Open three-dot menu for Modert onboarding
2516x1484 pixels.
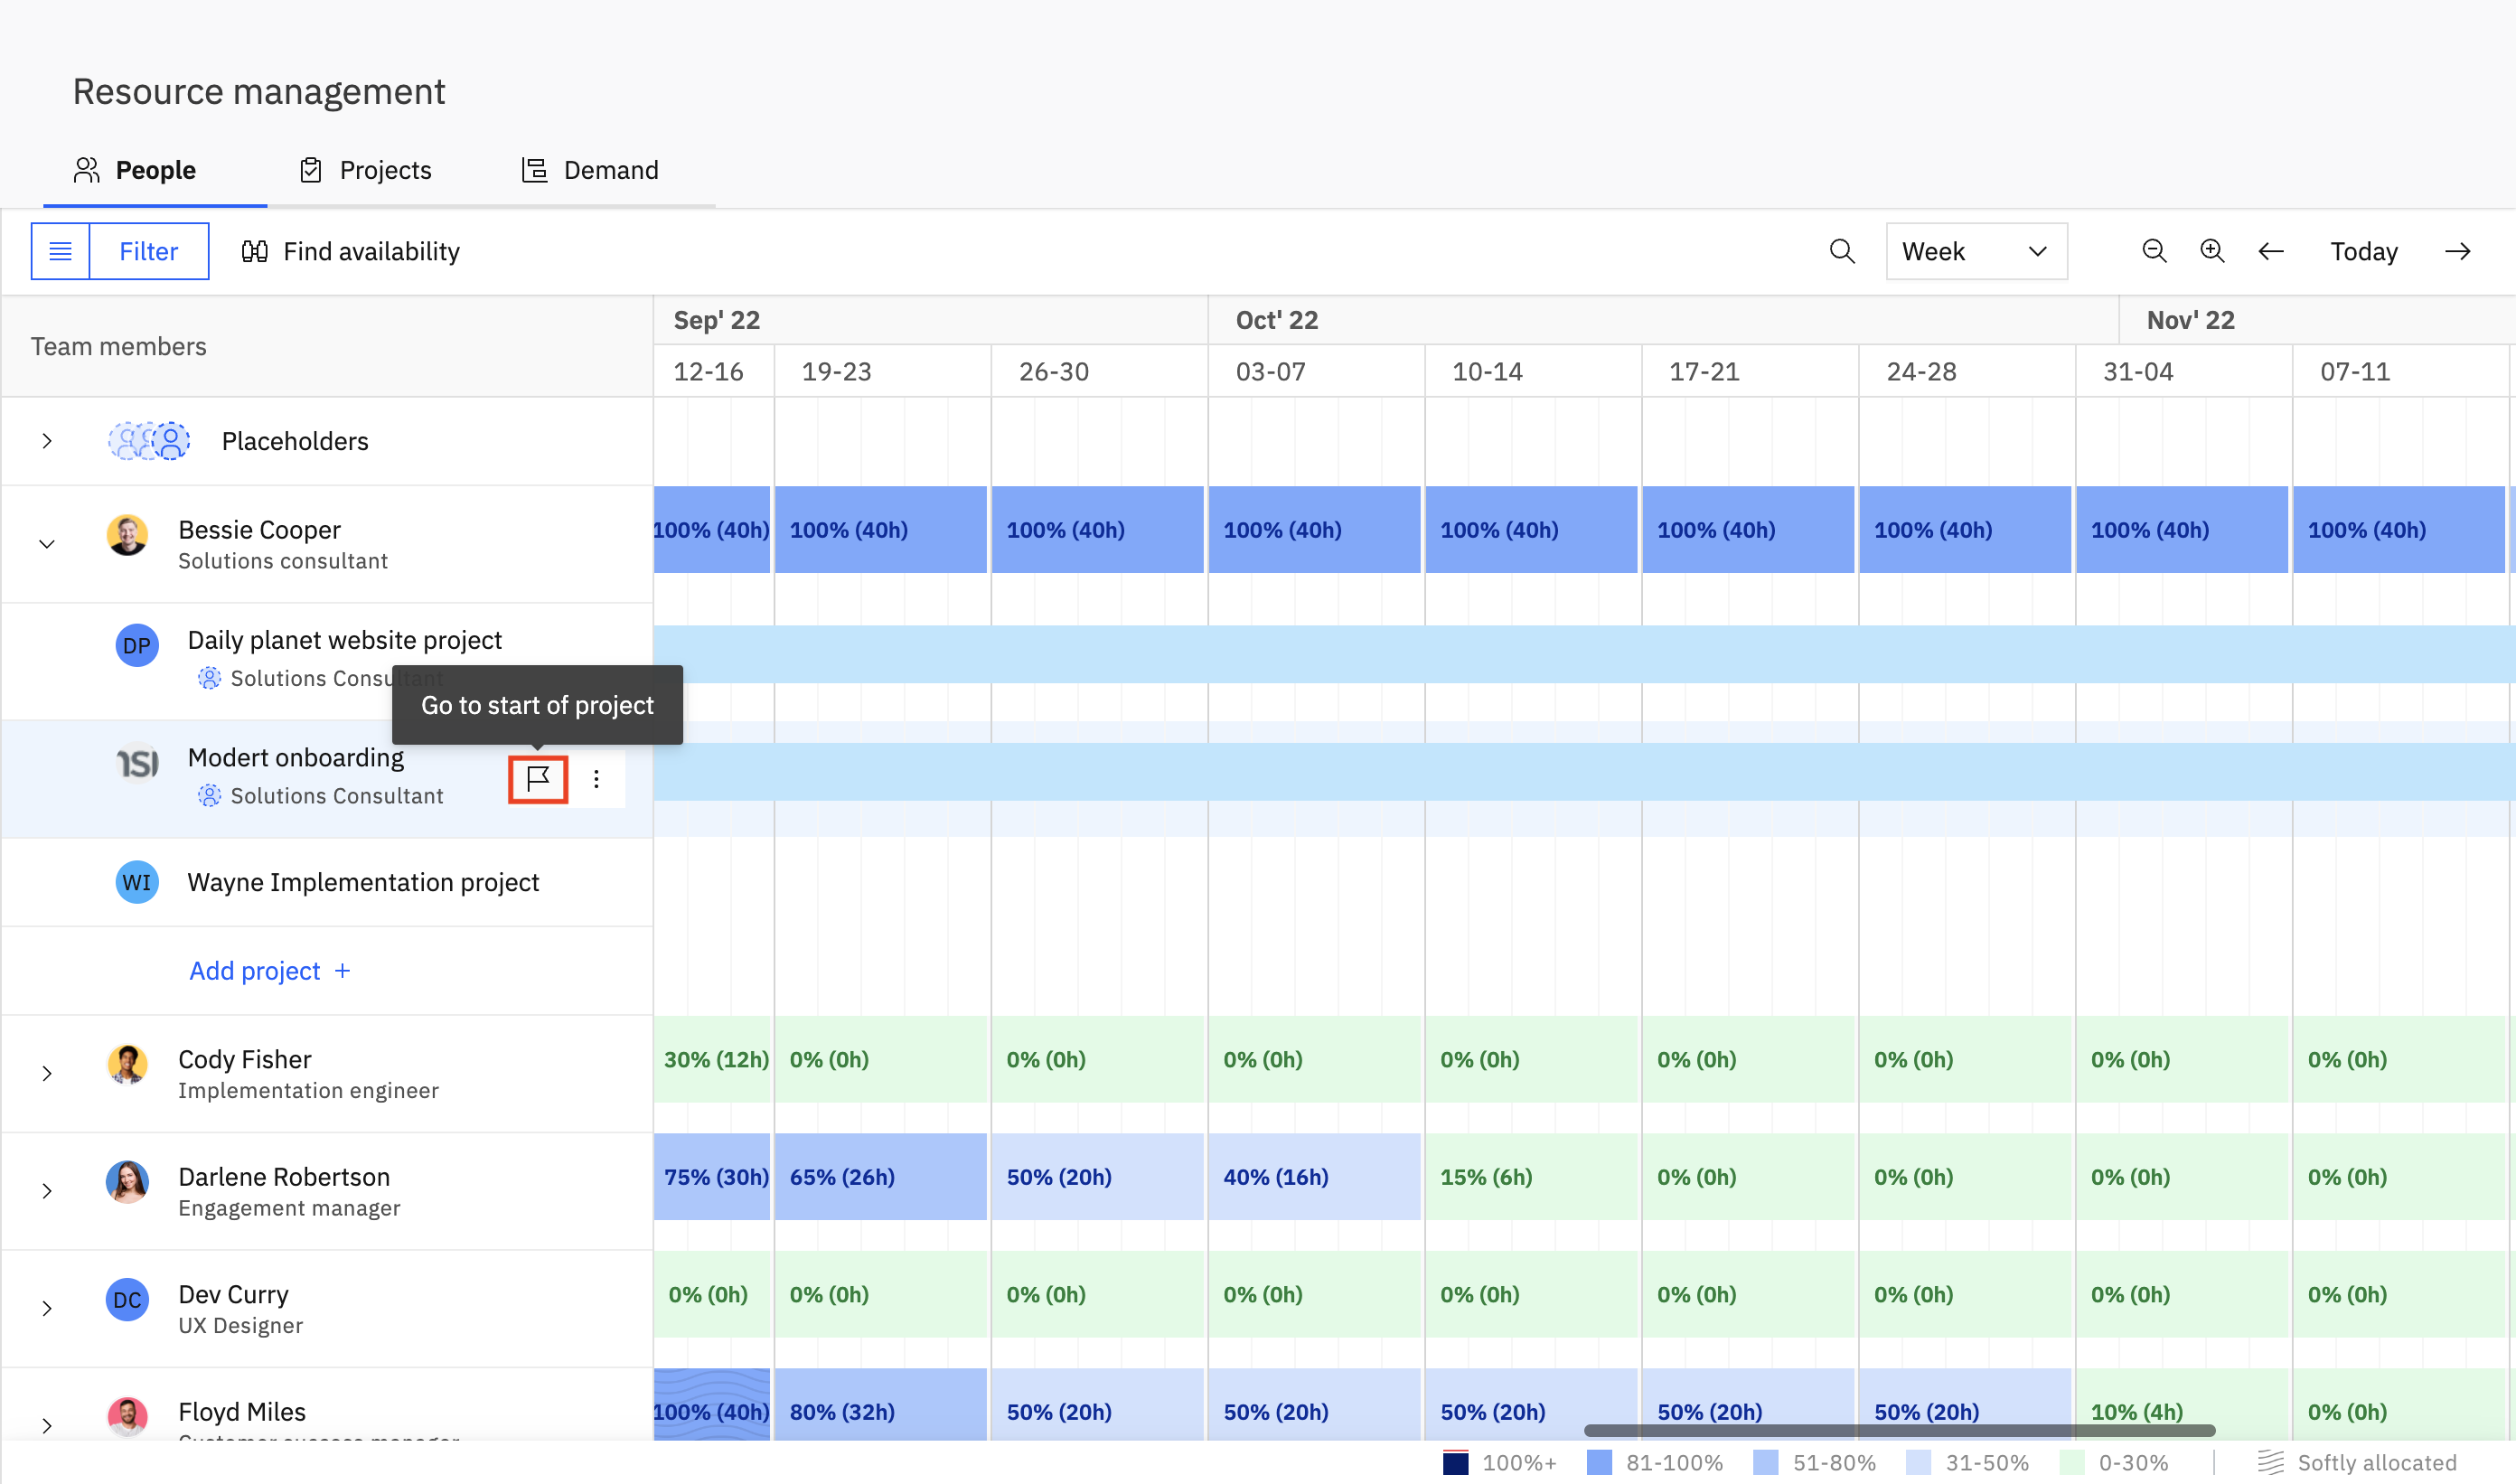(596, 779)
